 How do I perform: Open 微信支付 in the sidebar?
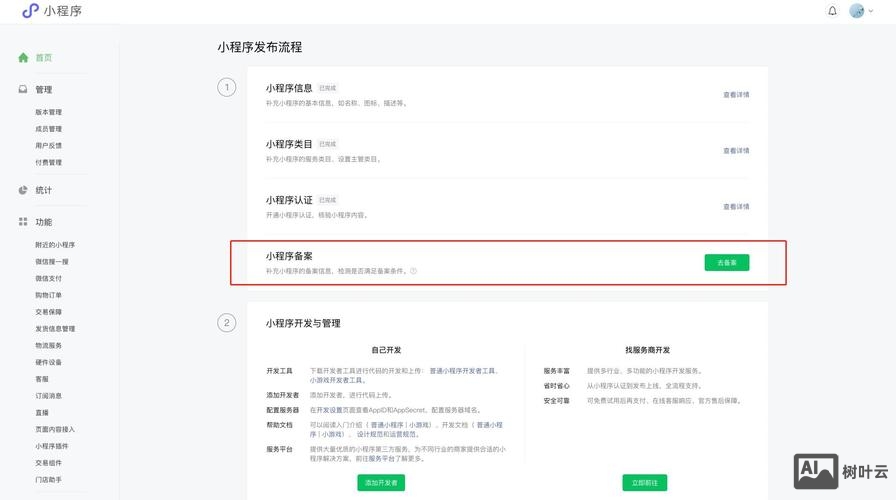tap(49, 278)
